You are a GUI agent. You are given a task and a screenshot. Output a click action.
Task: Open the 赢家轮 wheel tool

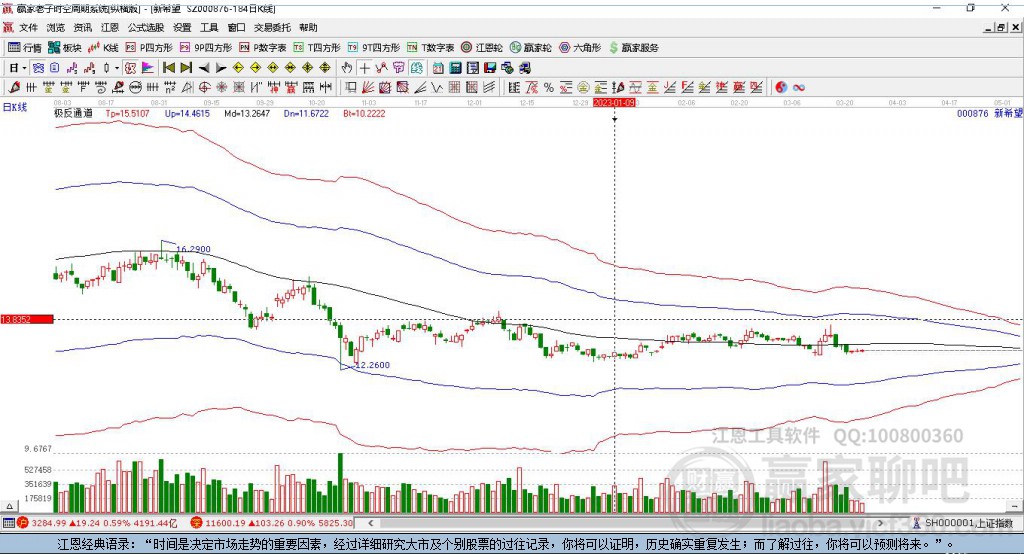530,48
